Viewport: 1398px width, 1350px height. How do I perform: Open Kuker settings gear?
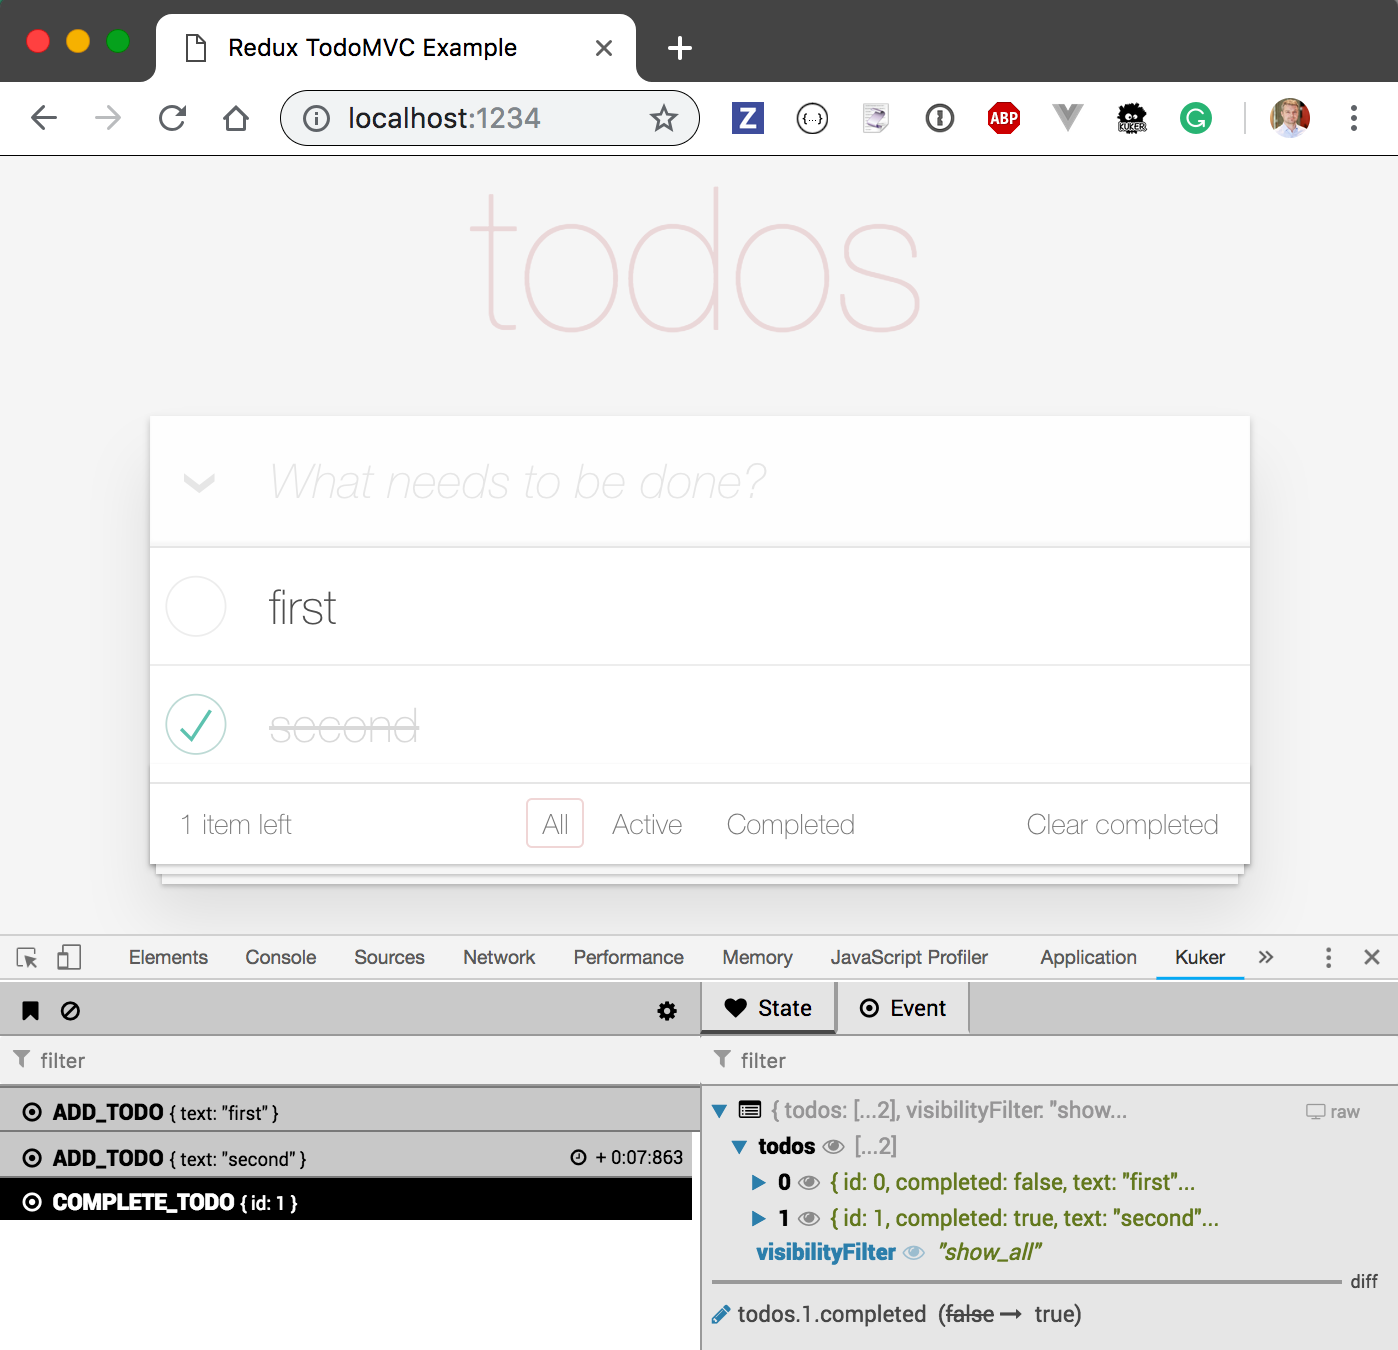click(667, 1011)
